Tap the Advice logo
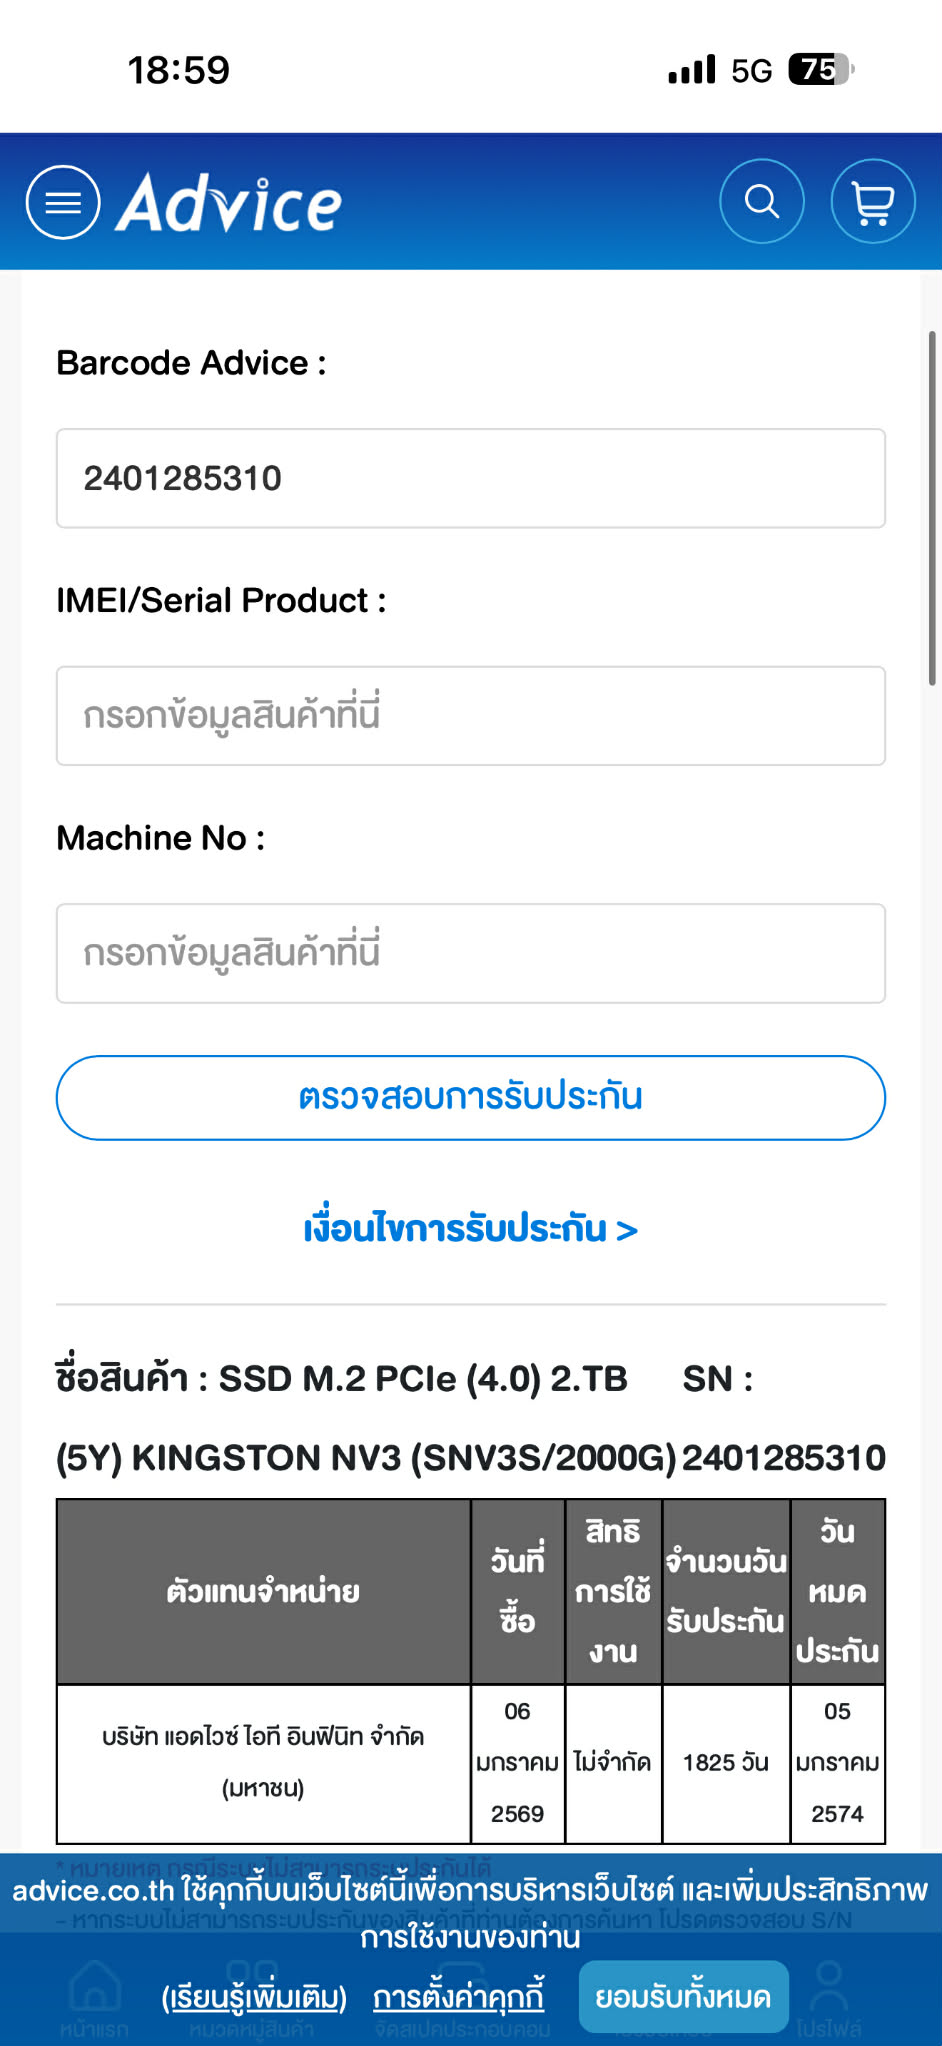 [230, 203]
